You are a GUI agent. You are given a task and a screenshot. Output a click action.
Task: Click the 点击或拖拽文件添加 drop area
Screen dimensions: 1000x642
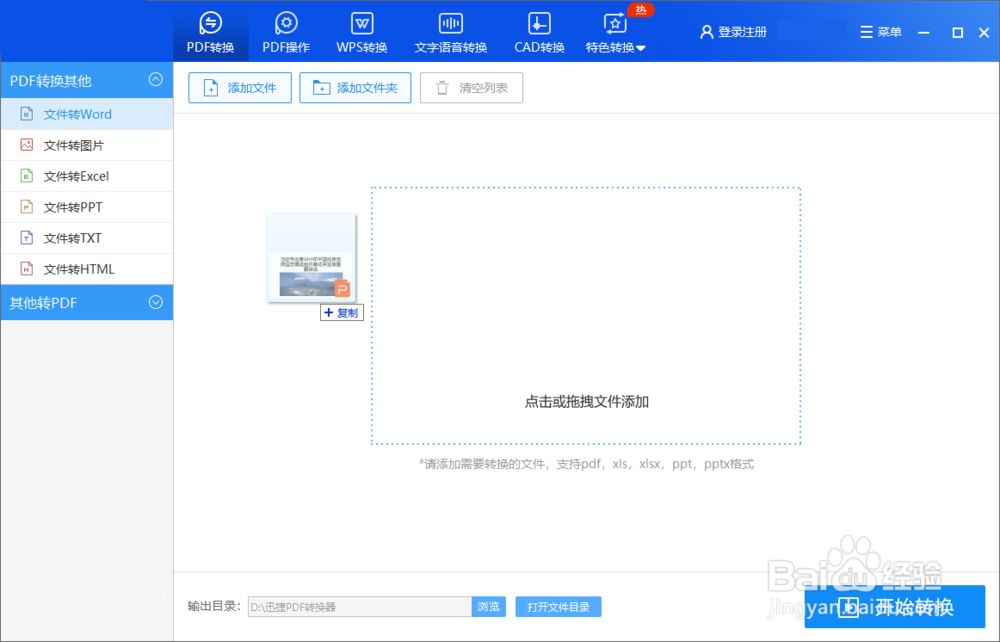586,316
